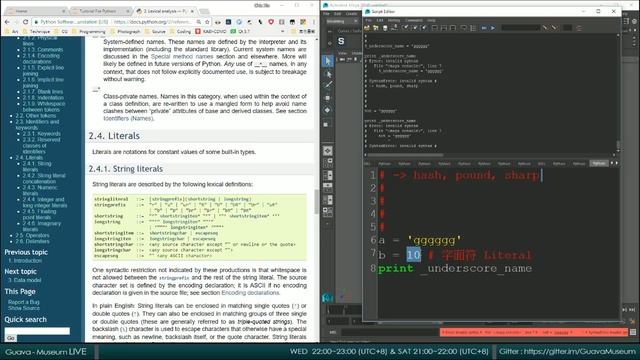Viewport: 640px width, 360px height.
Task: Open File menu in Script Editor
Action: tap(369, 20)
